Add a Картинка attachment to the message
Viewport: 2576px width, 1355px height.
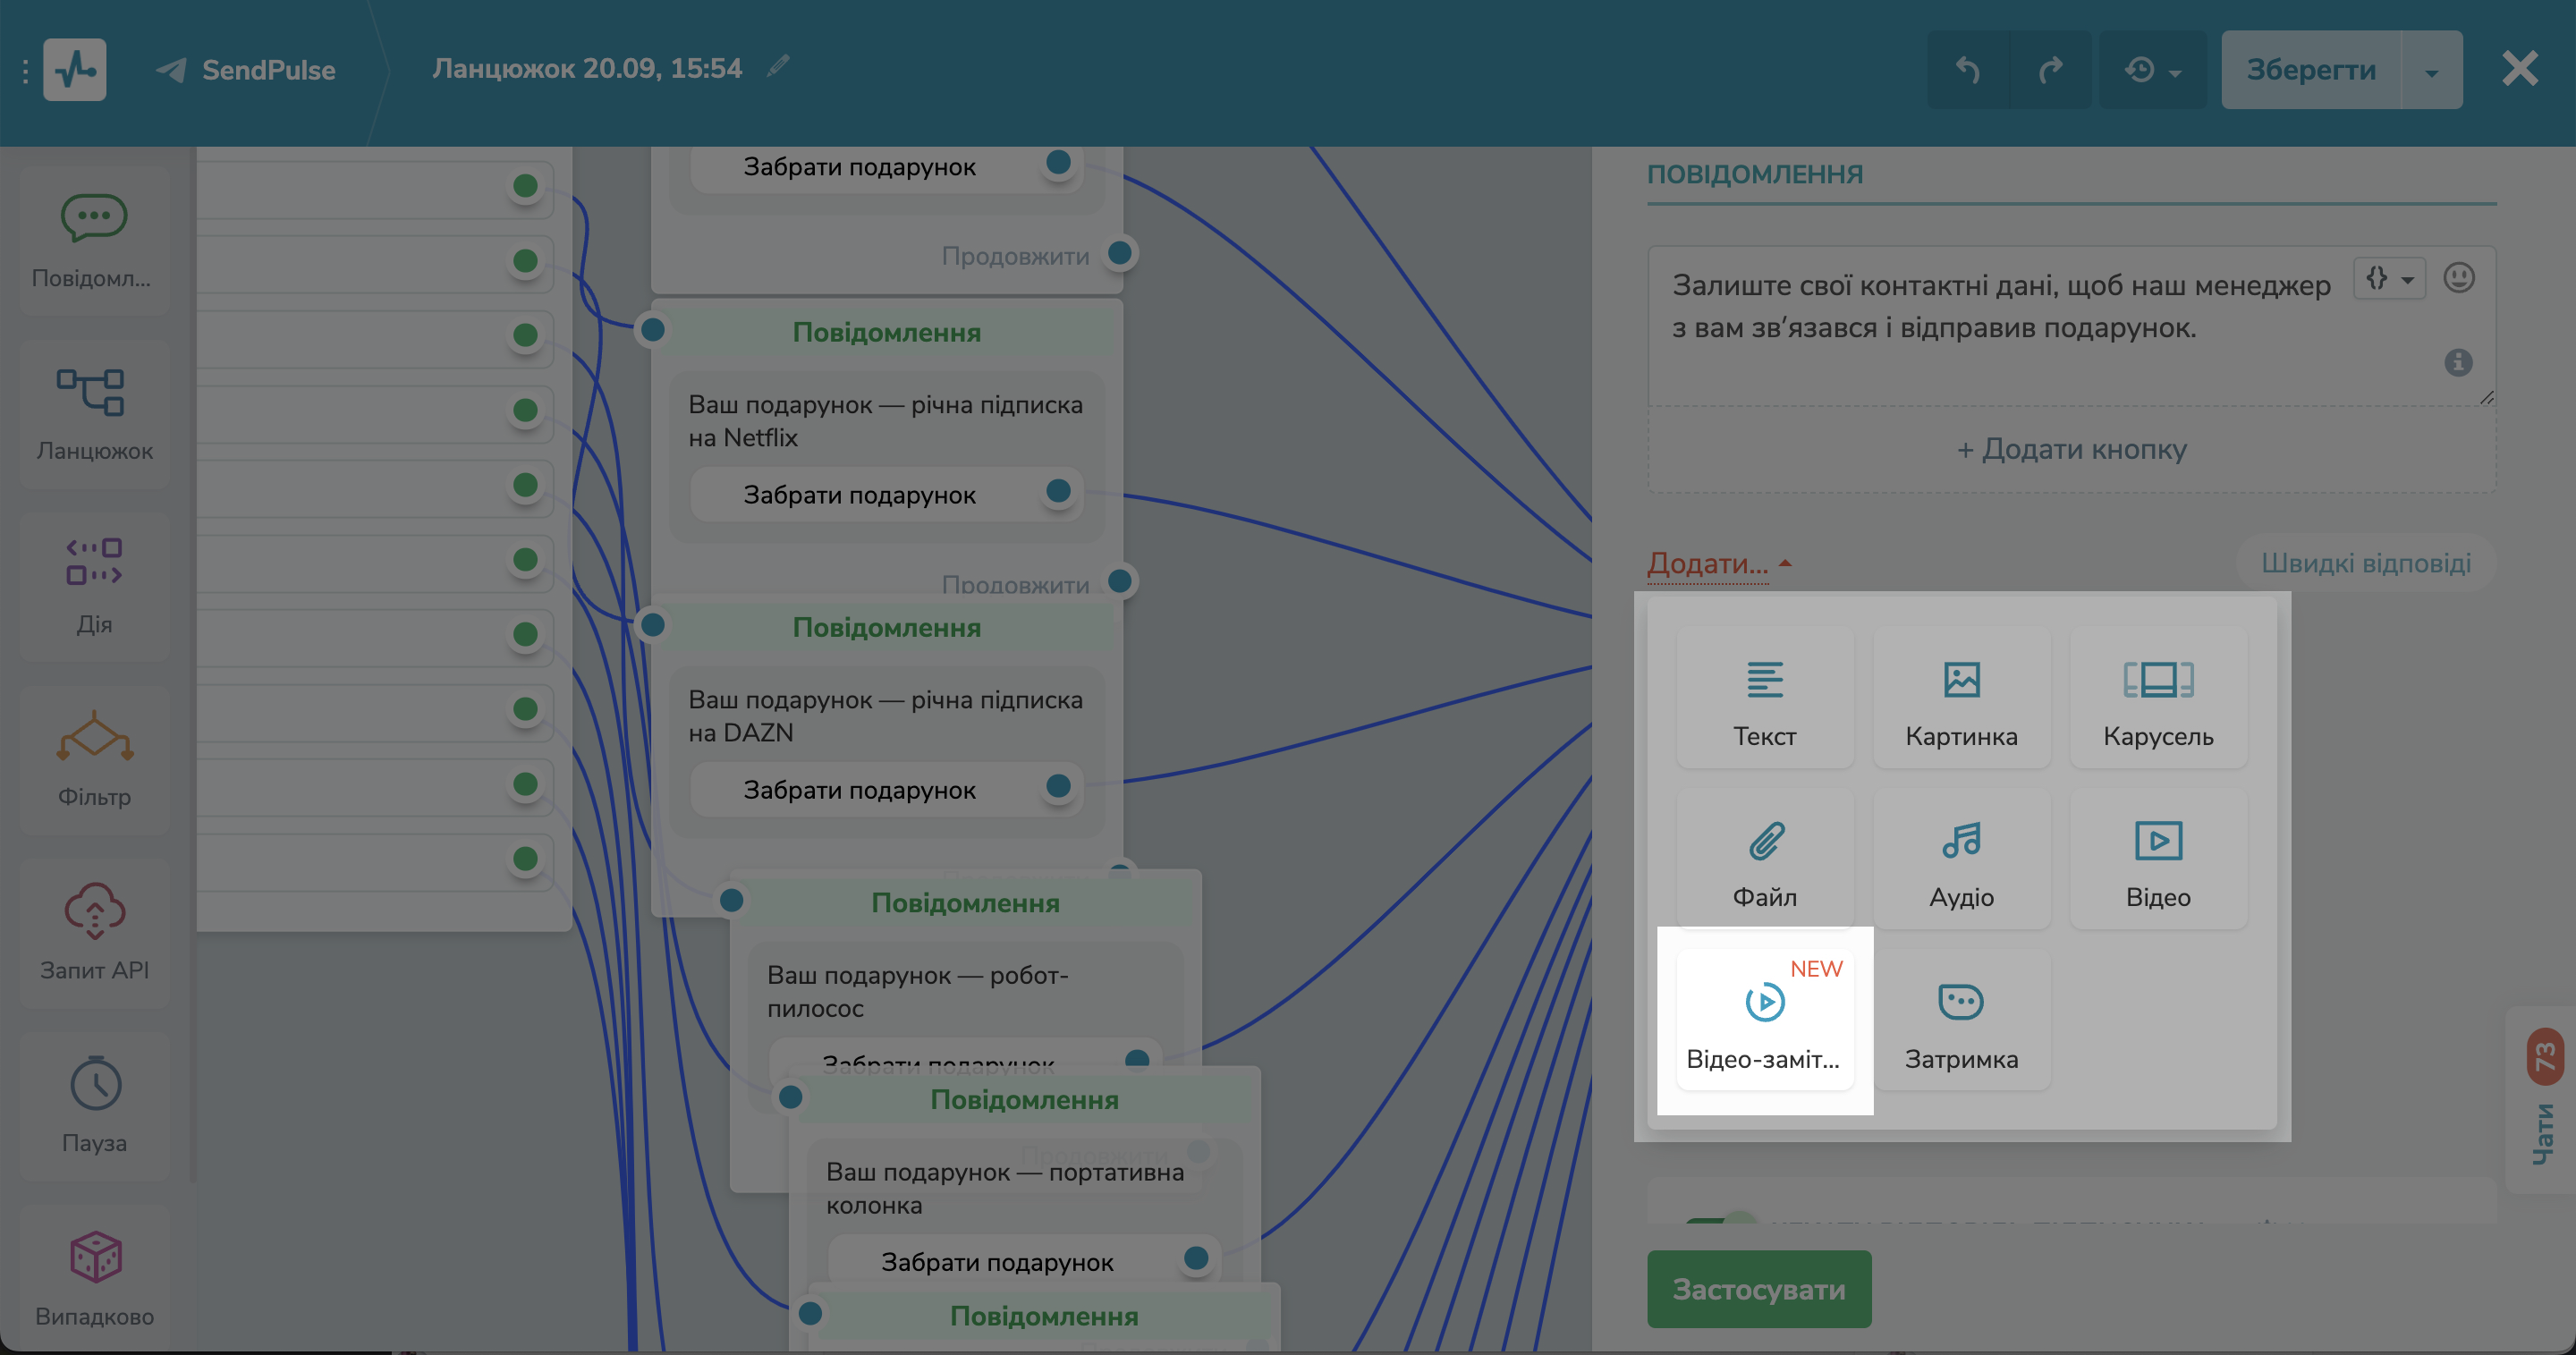point(1961,699)
